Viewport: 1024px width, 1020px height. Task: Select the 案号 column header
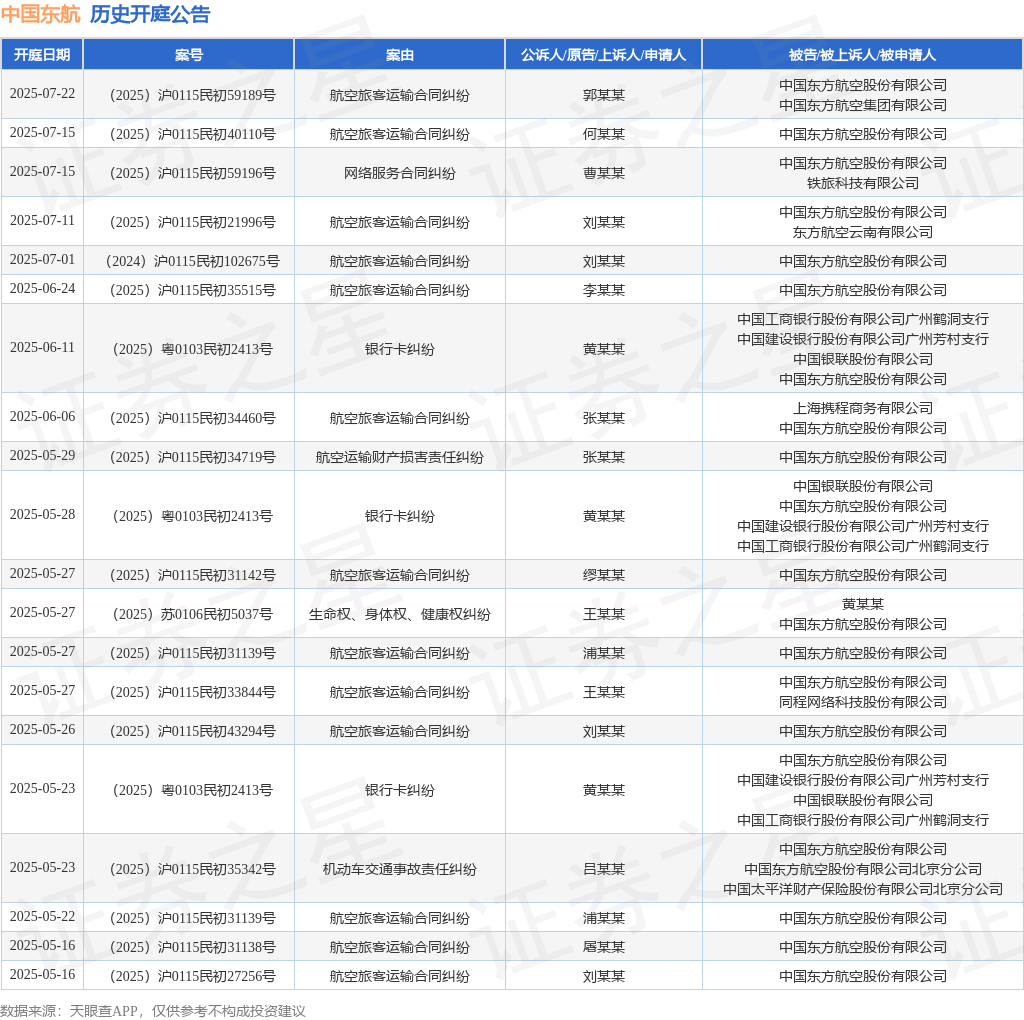[189, 55]
